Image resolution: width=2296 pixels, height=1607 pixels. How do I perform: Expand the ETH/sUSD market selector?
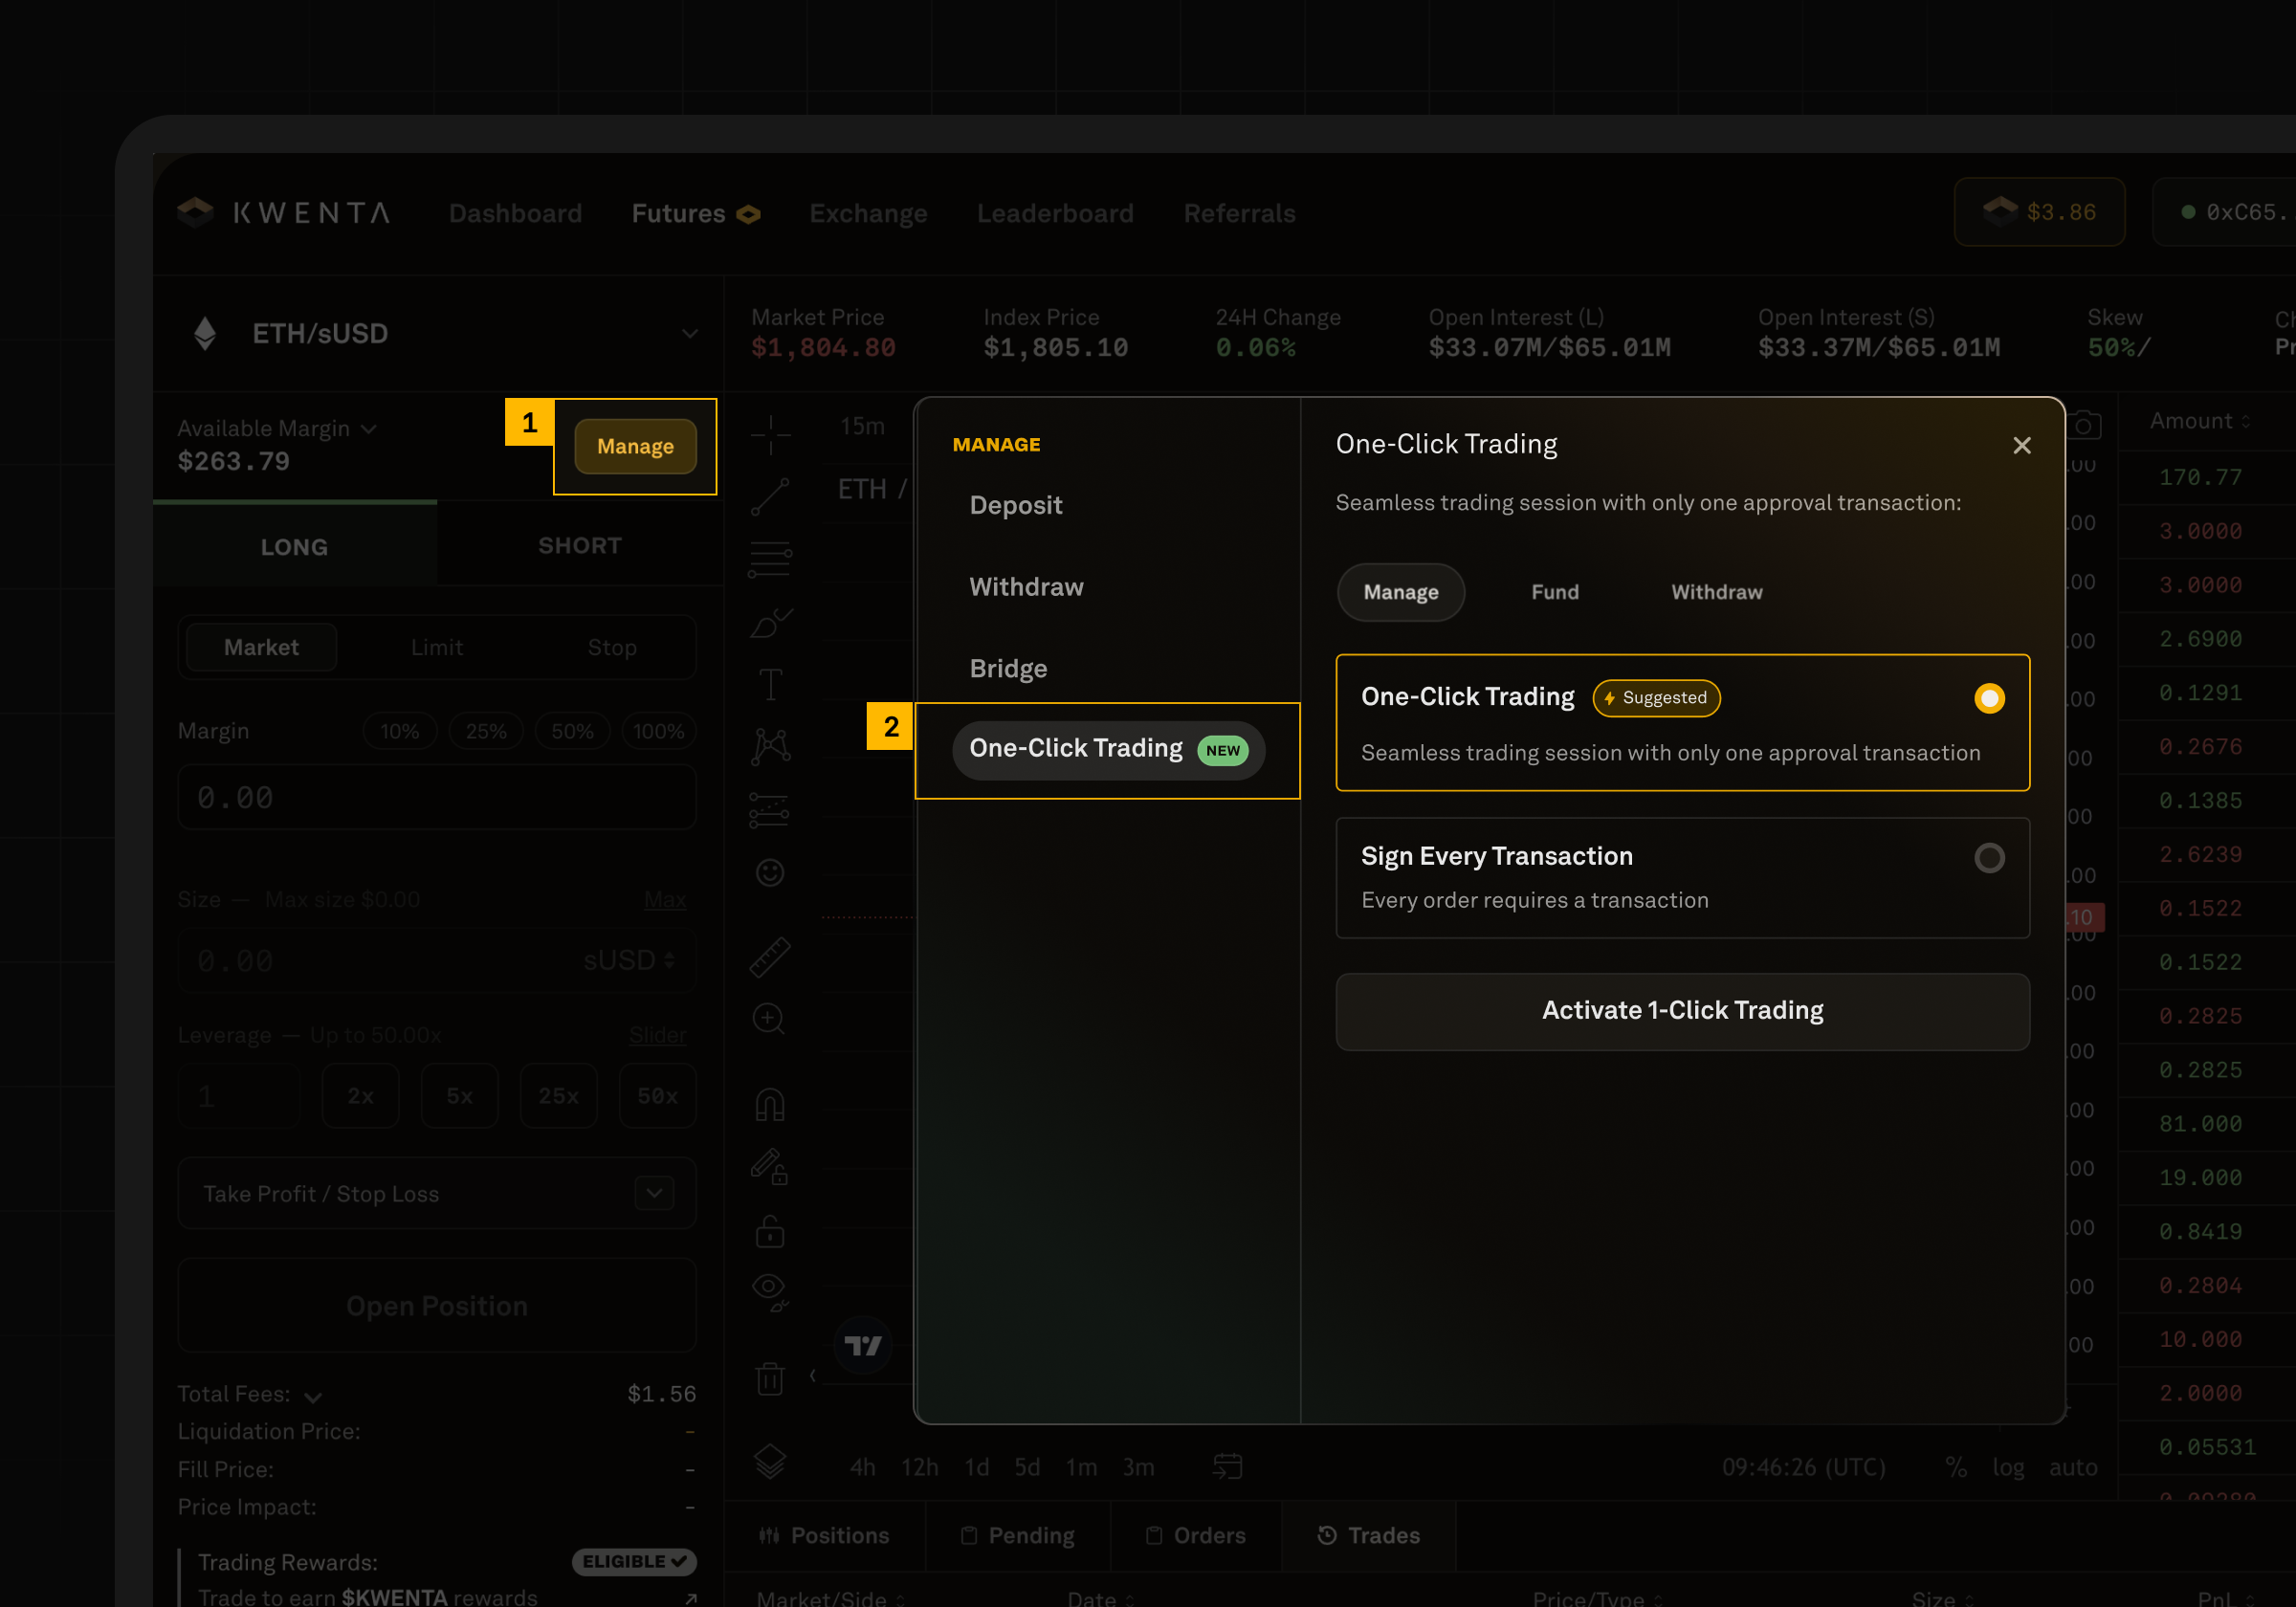pos(690,333)
